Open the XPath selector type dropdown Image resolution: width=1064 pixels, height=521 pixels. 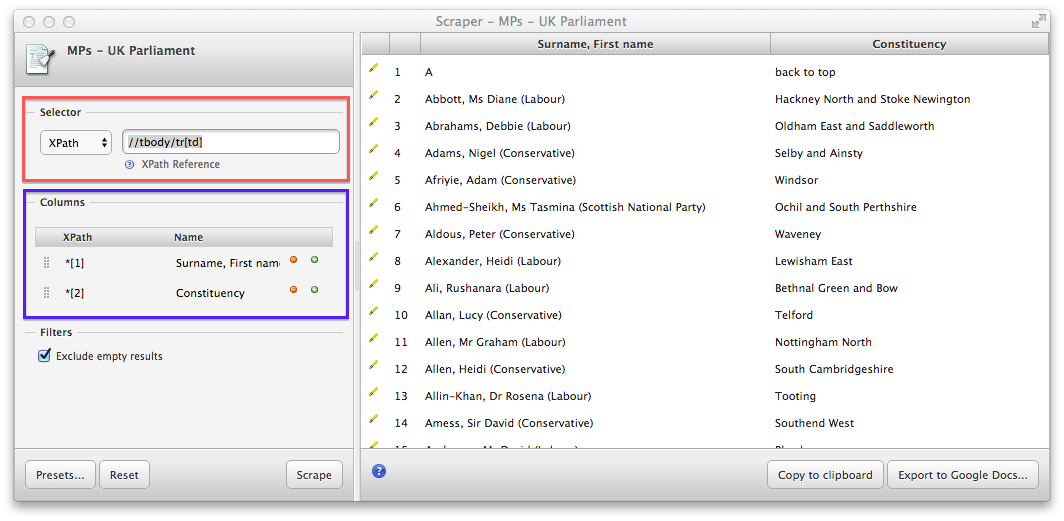(76, 143)
